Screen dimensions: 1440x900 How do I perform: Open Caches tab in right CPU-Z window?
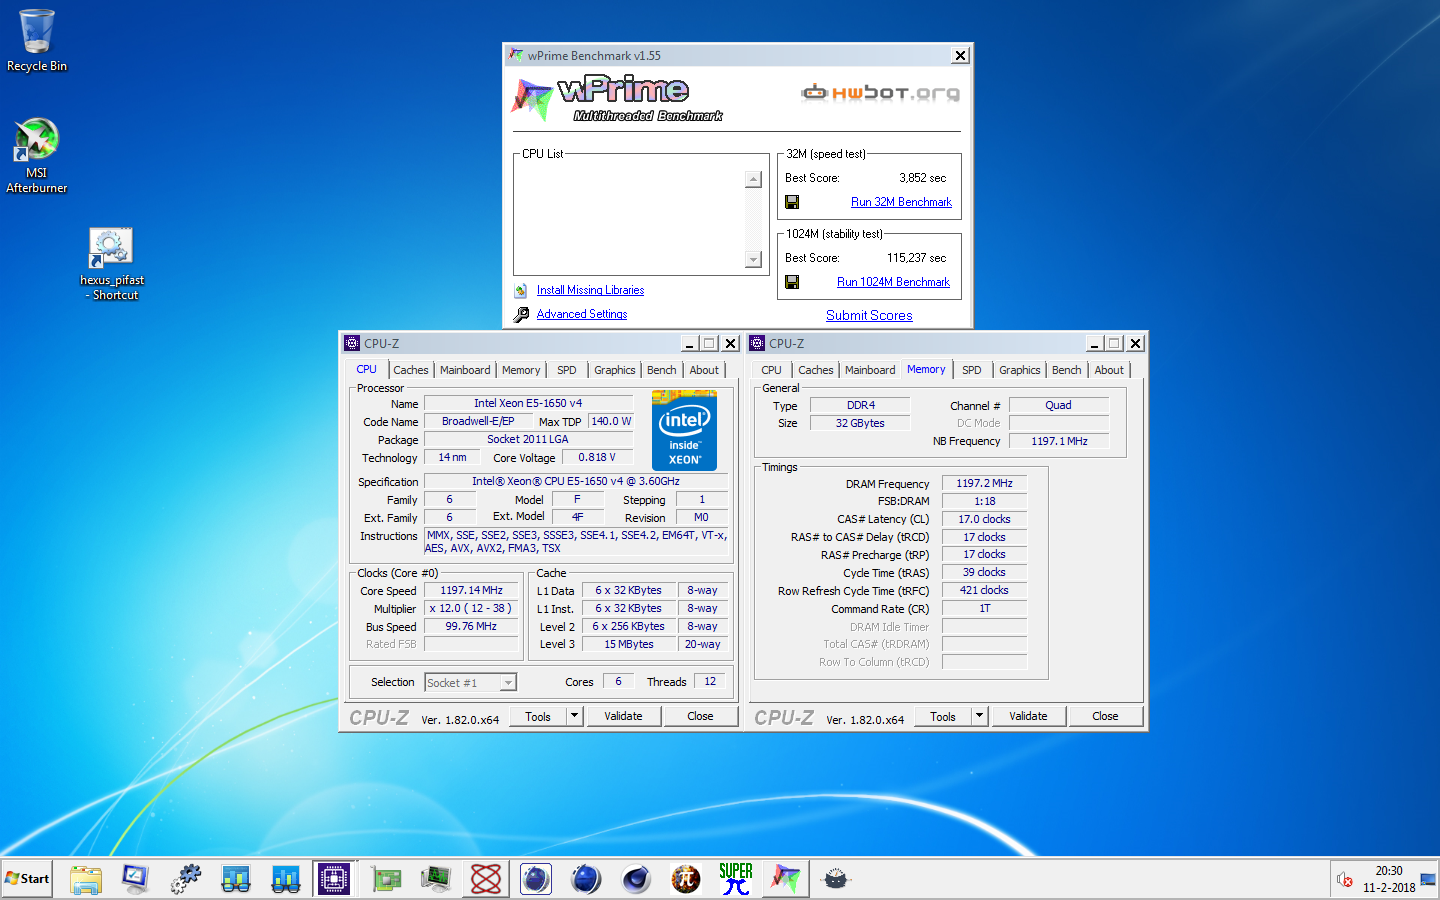[815, 370]
